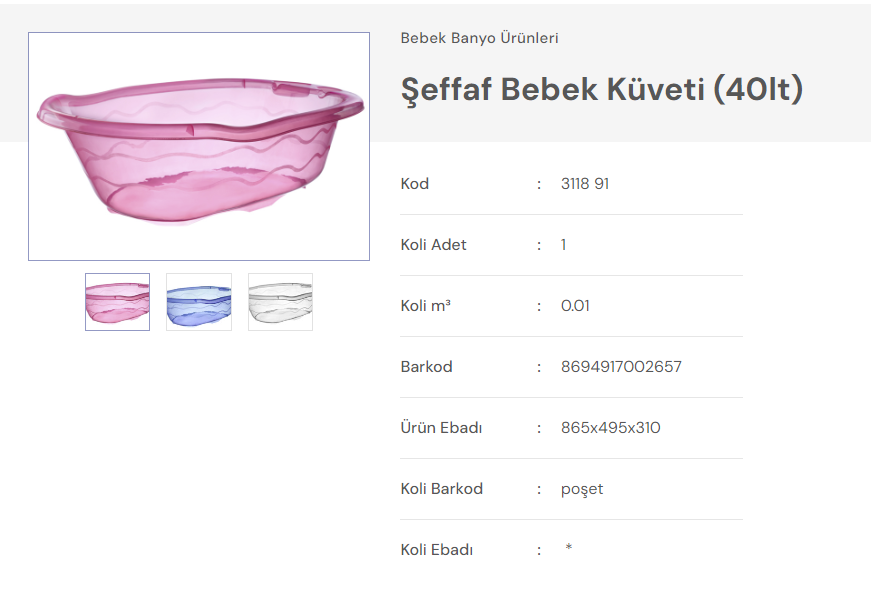Click the Barkod label
The image size is (871, 592).
pyautogui.click(x=427, y=367)
